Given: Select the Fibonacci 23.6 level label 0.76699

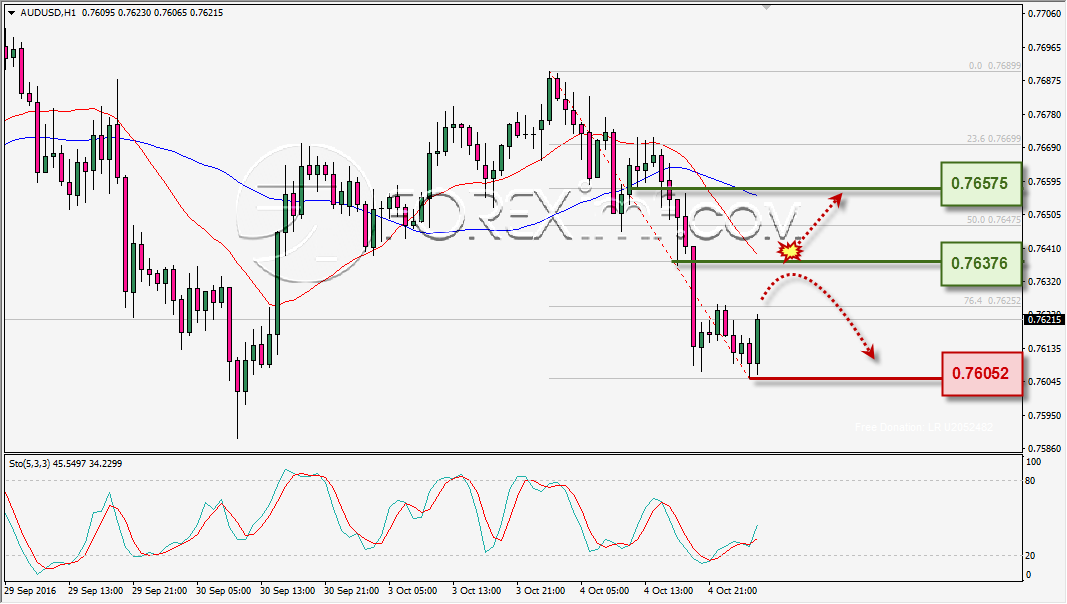Looking at the screenshot, I should (x=994, y=139).
